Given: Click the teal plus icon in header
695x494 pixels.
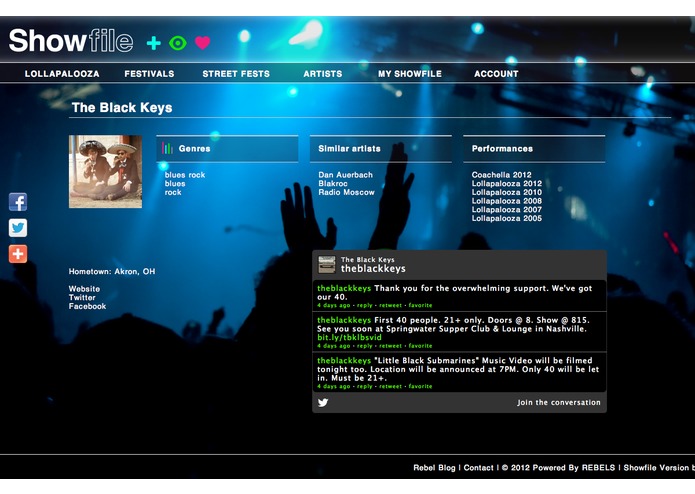Looking at the screenshot, I should tap(154, 43).
